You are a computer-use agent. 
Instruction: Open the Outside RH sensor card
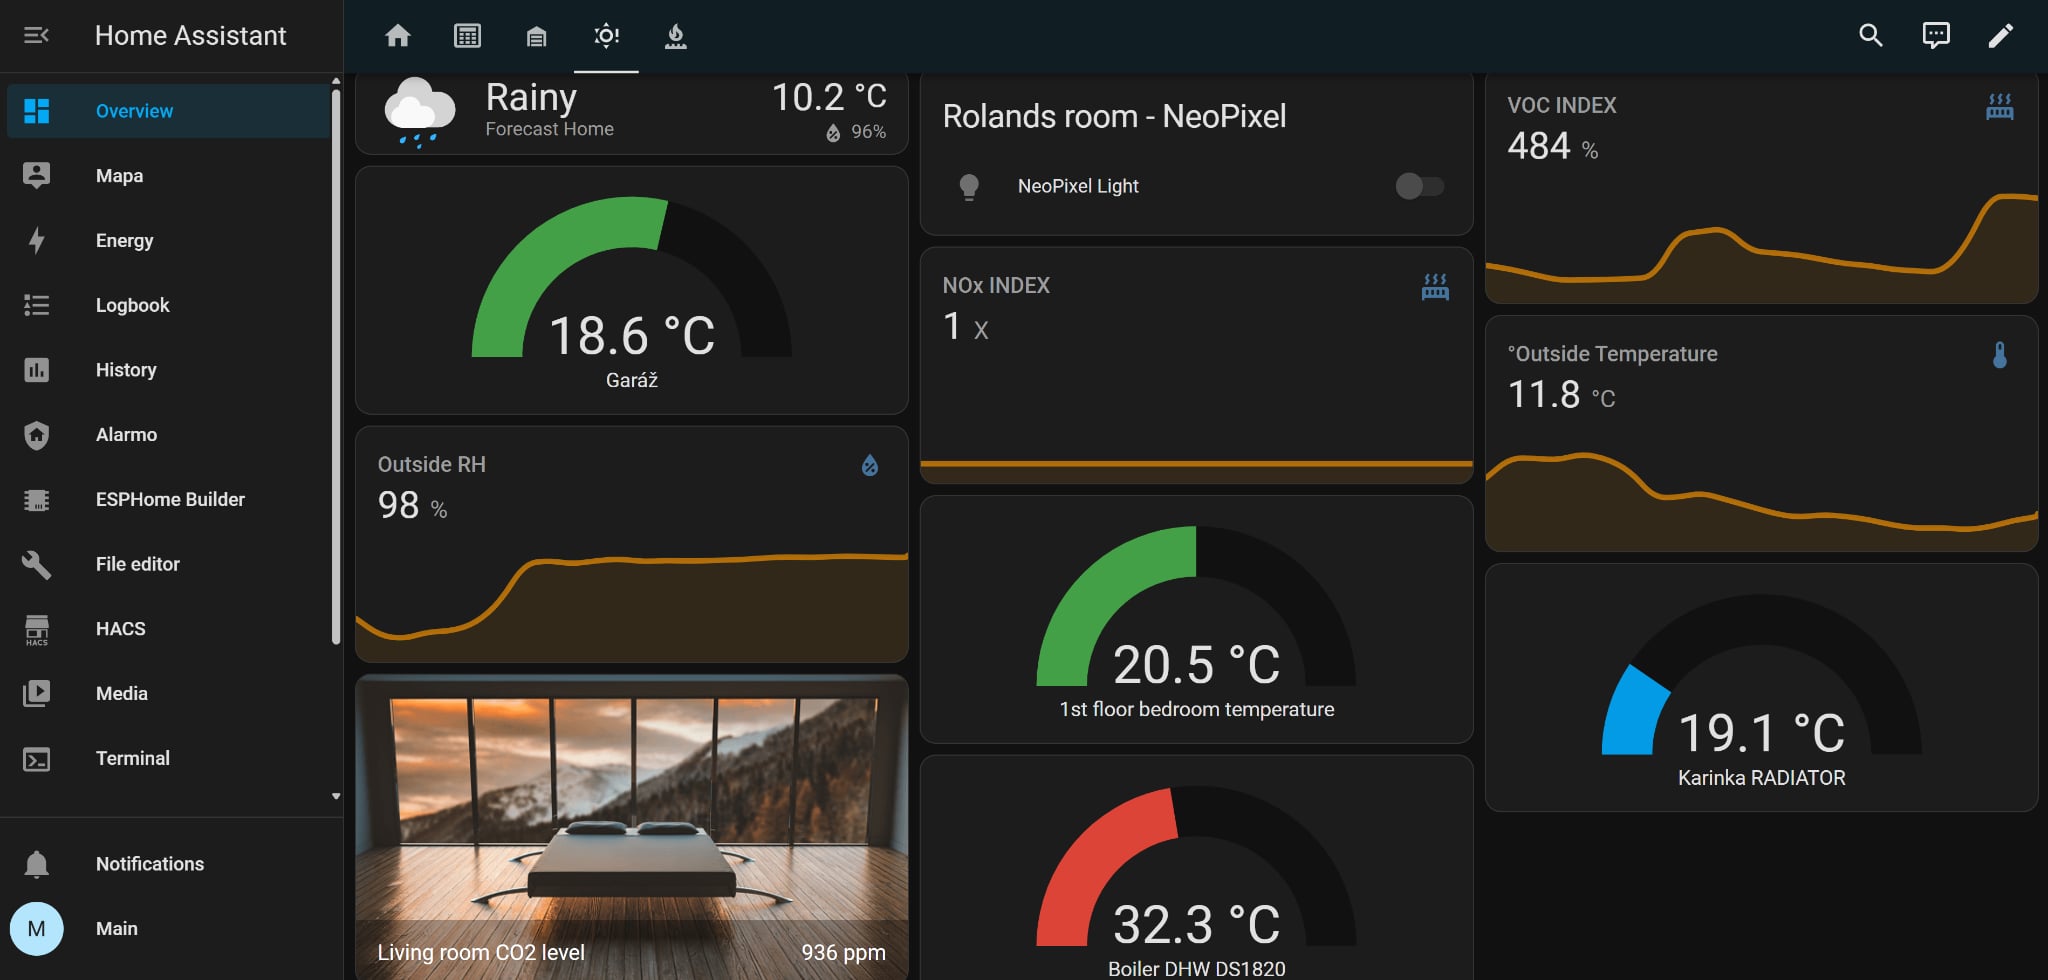click(x=632, y=544)
